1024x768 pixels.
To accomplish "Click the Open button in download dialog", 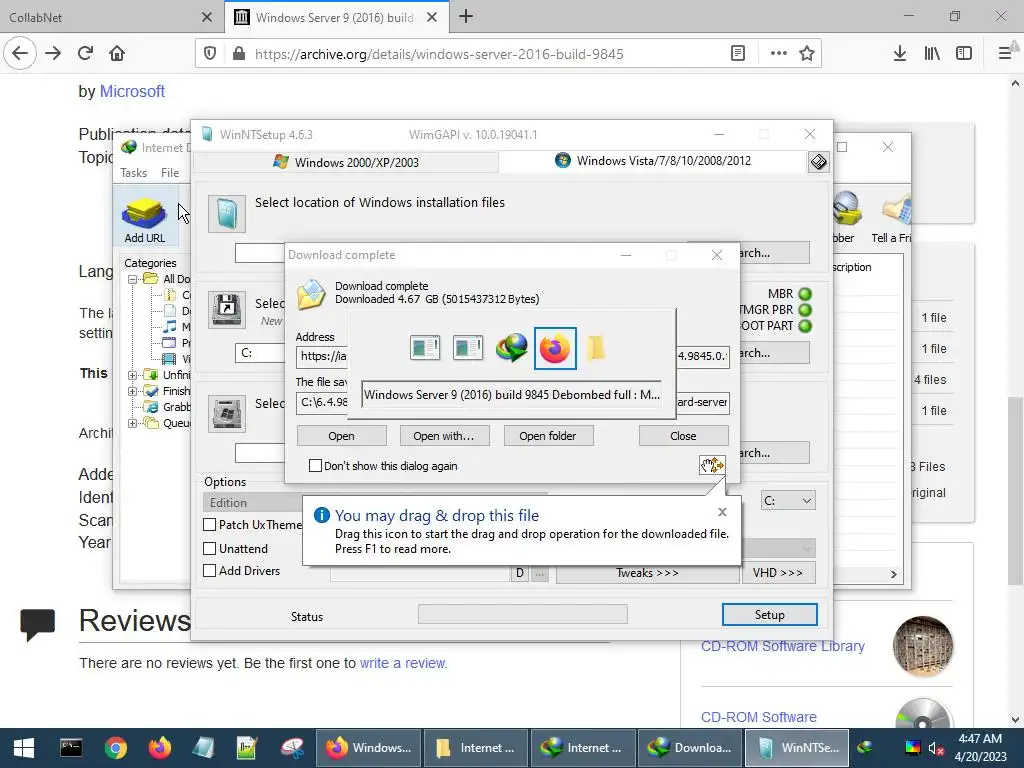I will click(342, 436).
